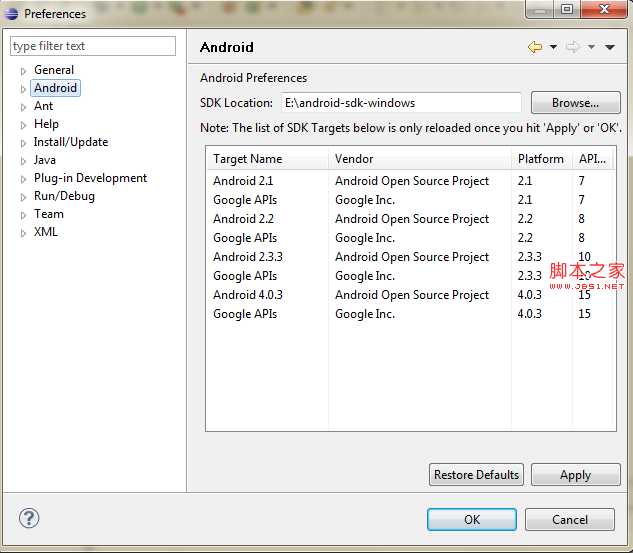Select Help in the preferences tree

(46, 124)
